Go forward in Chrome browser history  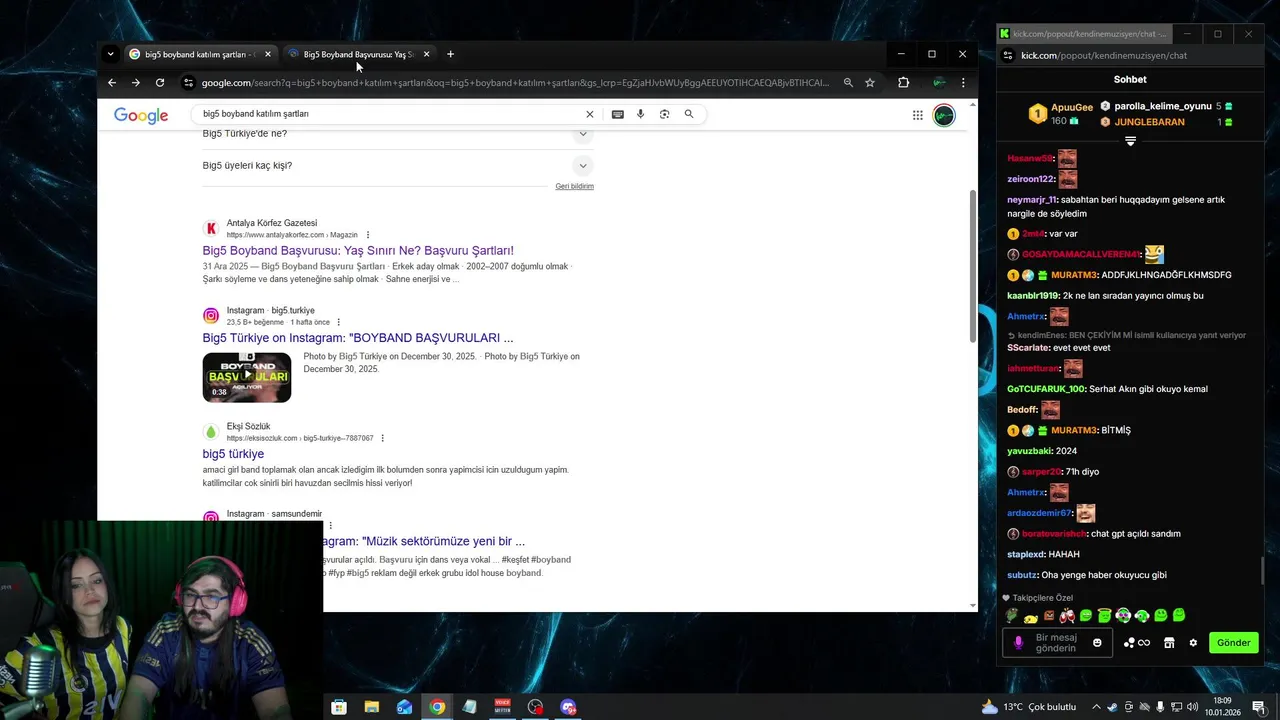136,83
